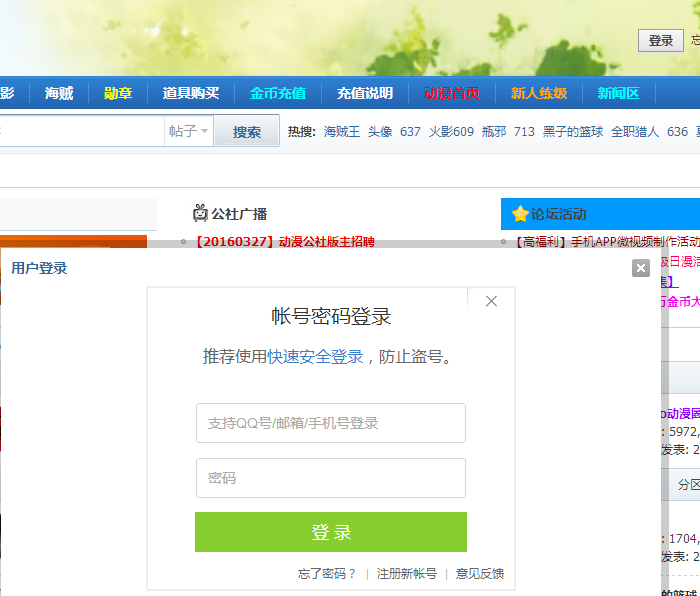
Task: Click the 登录 button in the page header
Action: (x=661, y=41)
